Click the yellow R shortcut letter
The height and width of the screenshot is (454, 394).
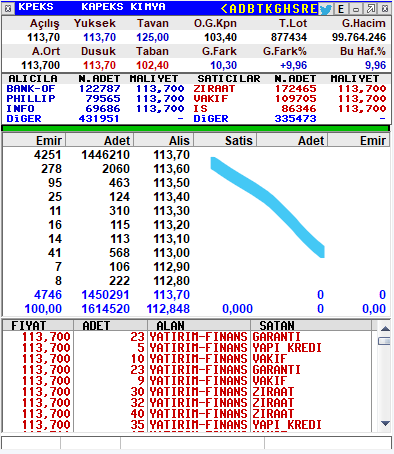pyautogui.click(x=305, y=9)
